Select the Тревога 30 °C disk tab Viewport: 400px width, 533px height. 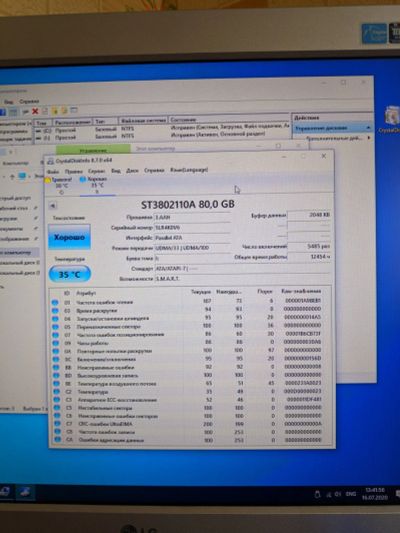[x=60, y=186]
